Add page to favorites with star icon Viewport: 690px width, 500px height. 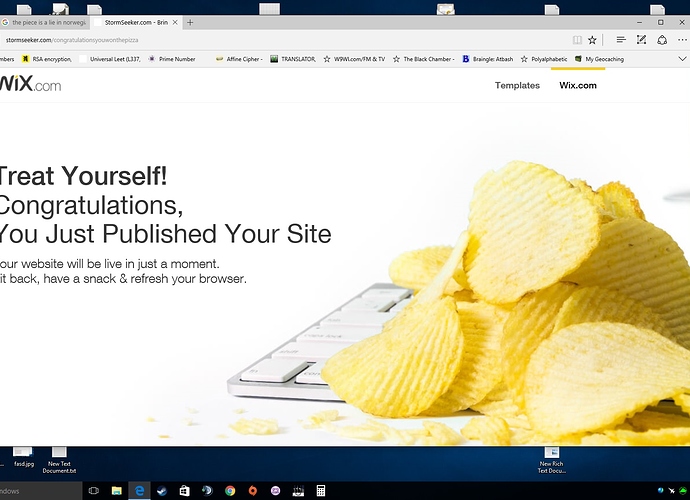(x=592, y=40)
